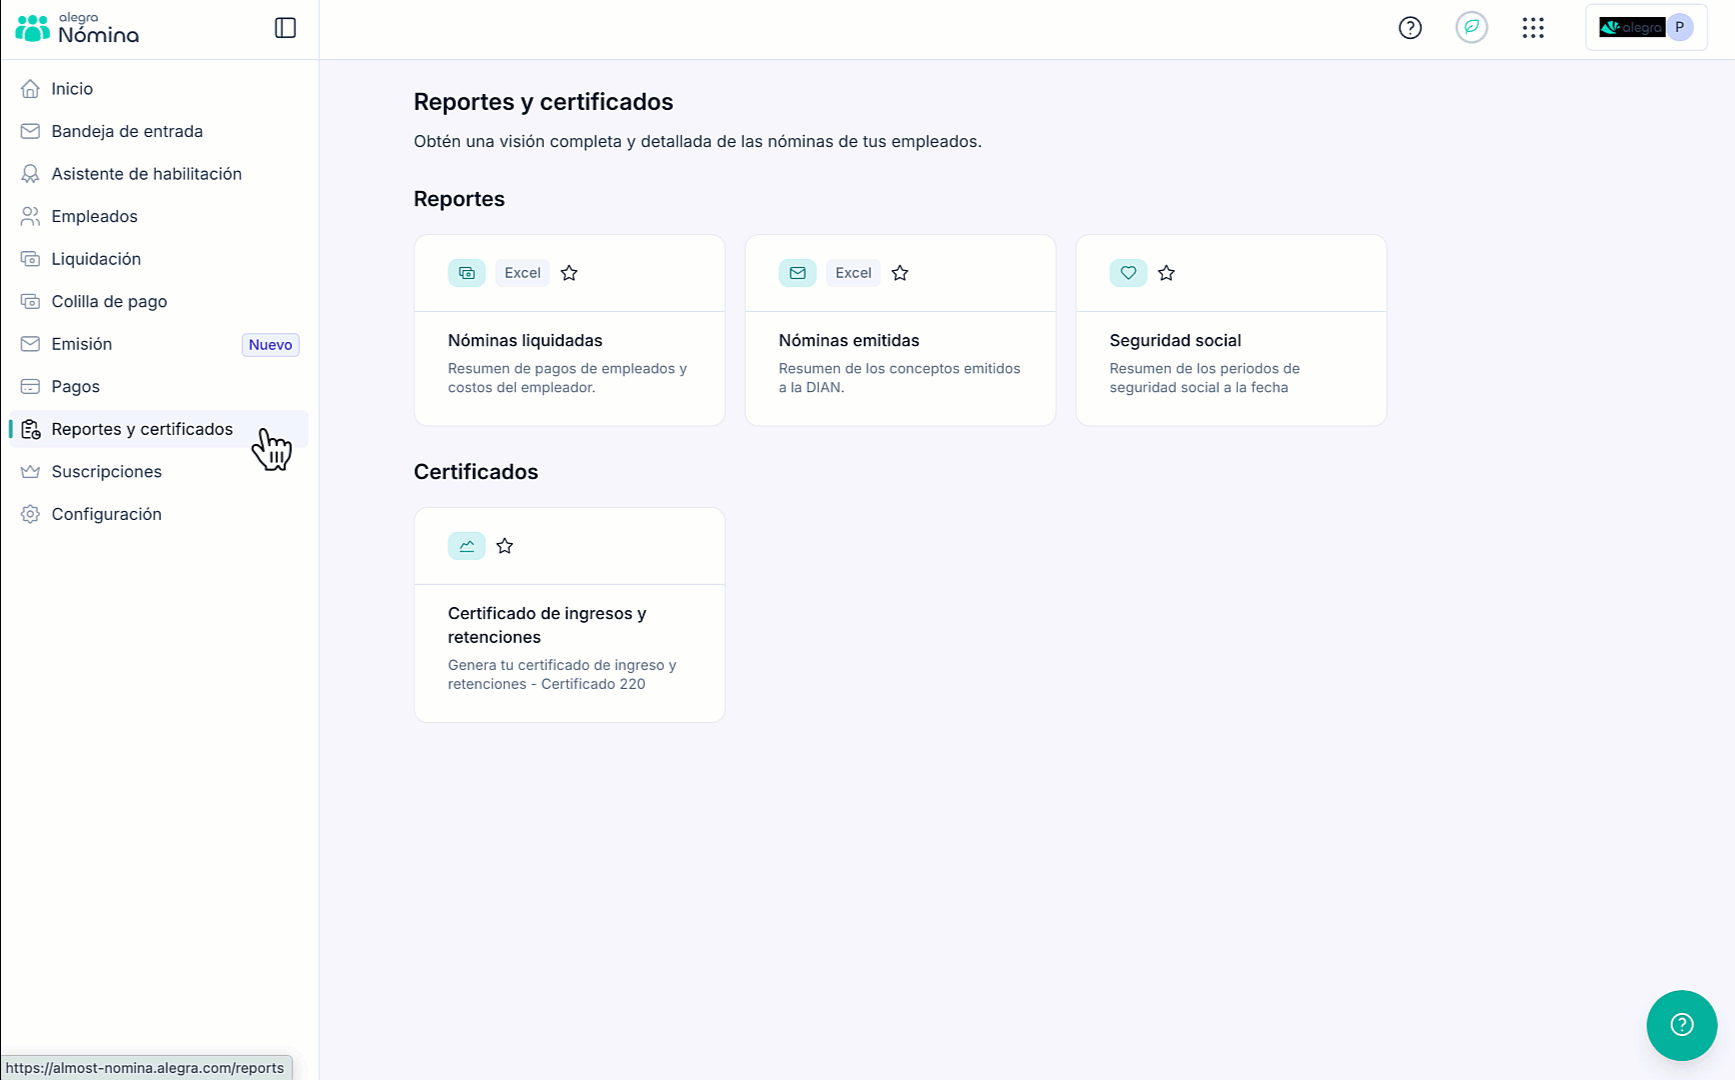
Task: Click the Nuevo badge beside Emisión
Action: click(x=270, y=344)
